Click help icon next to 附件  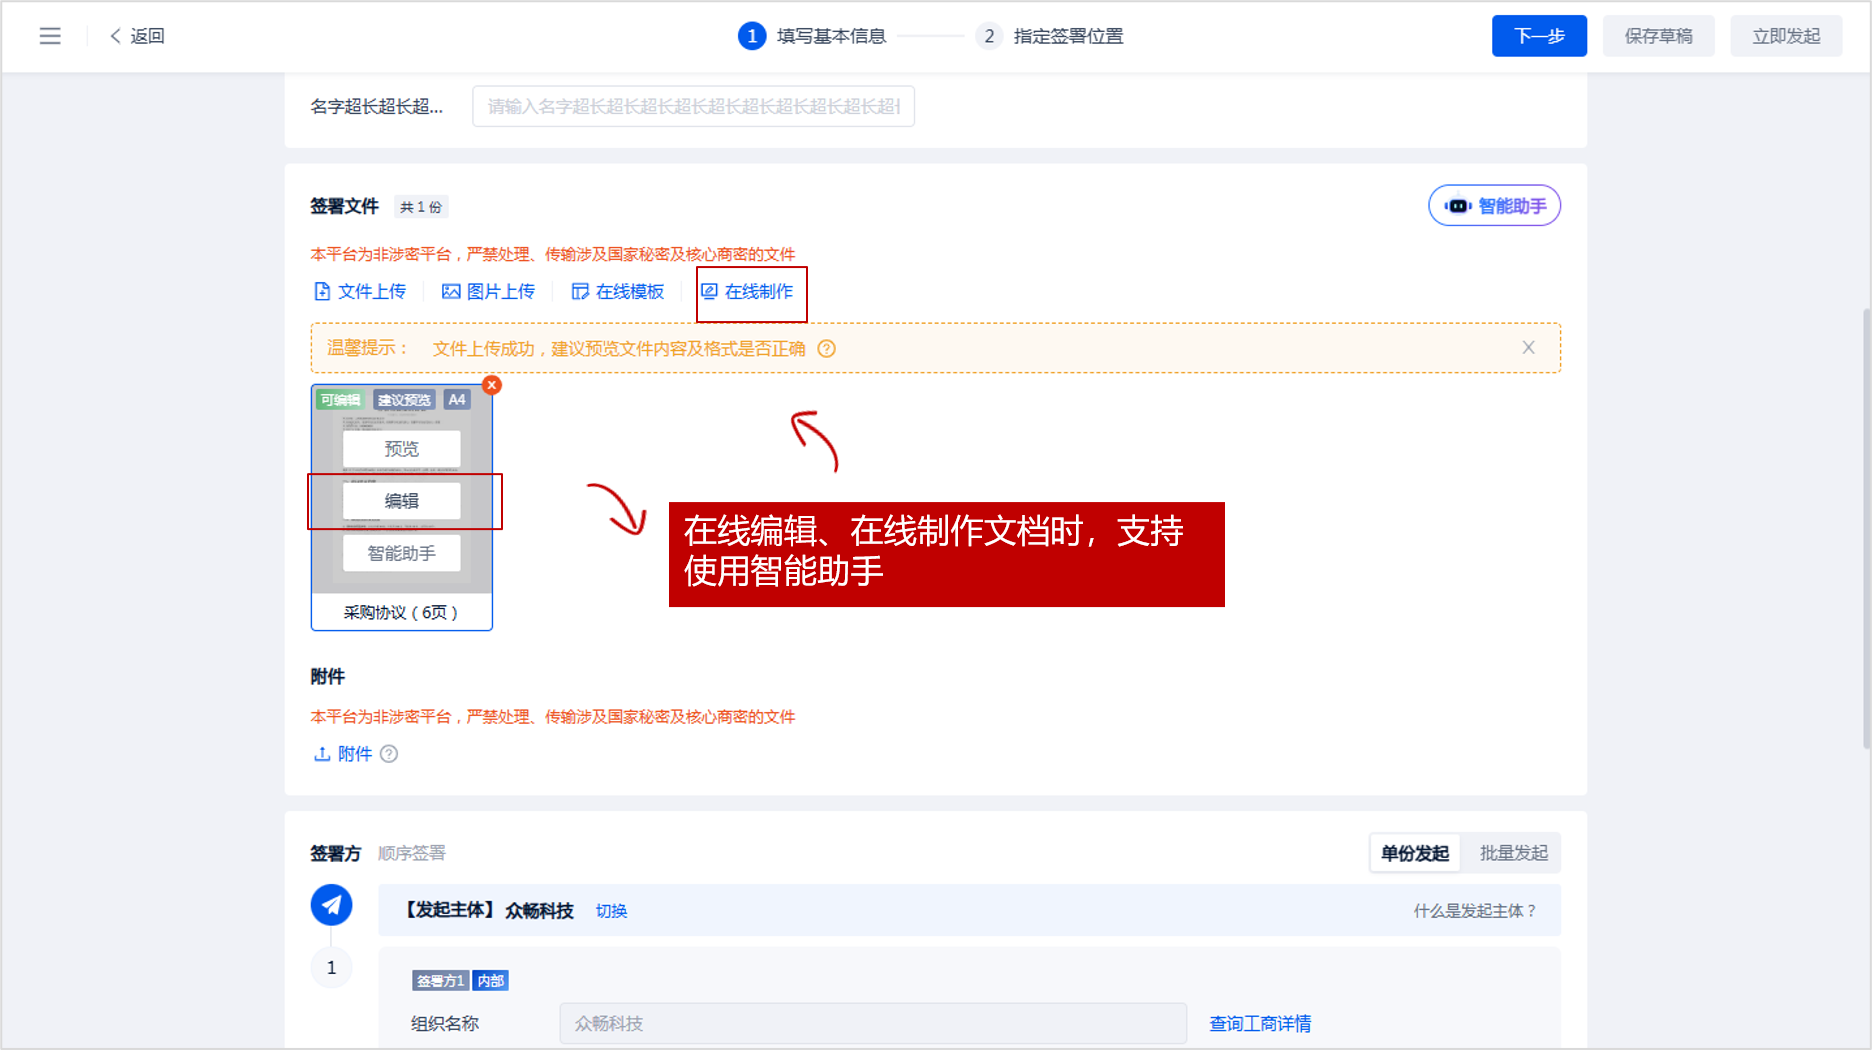(389, 754)
